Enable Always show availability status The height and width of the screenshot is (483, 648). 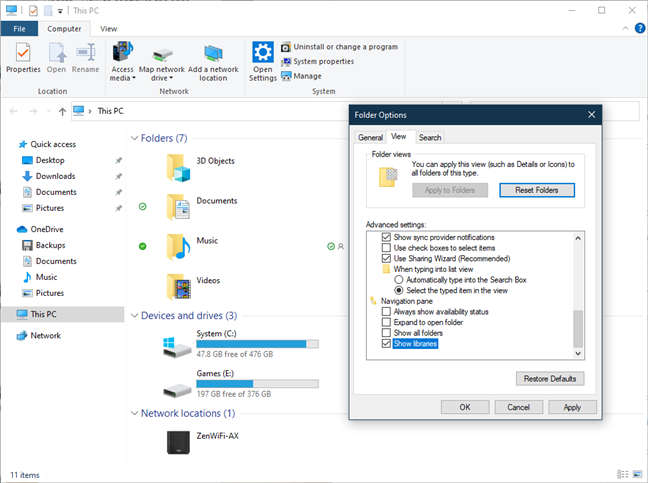386,312
